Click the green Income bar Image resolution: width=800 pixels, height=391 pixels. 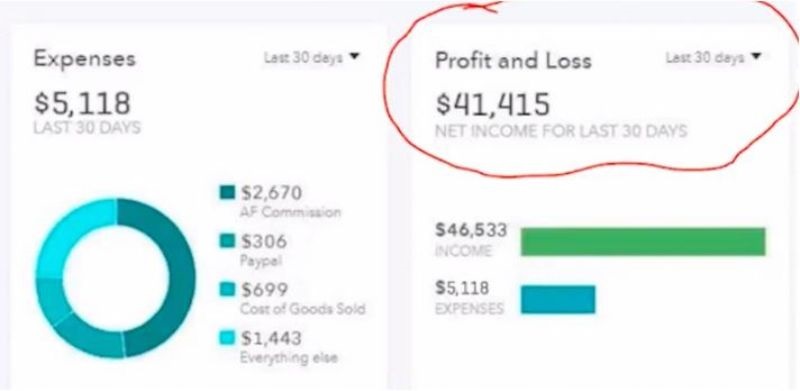tap(643, 241)
